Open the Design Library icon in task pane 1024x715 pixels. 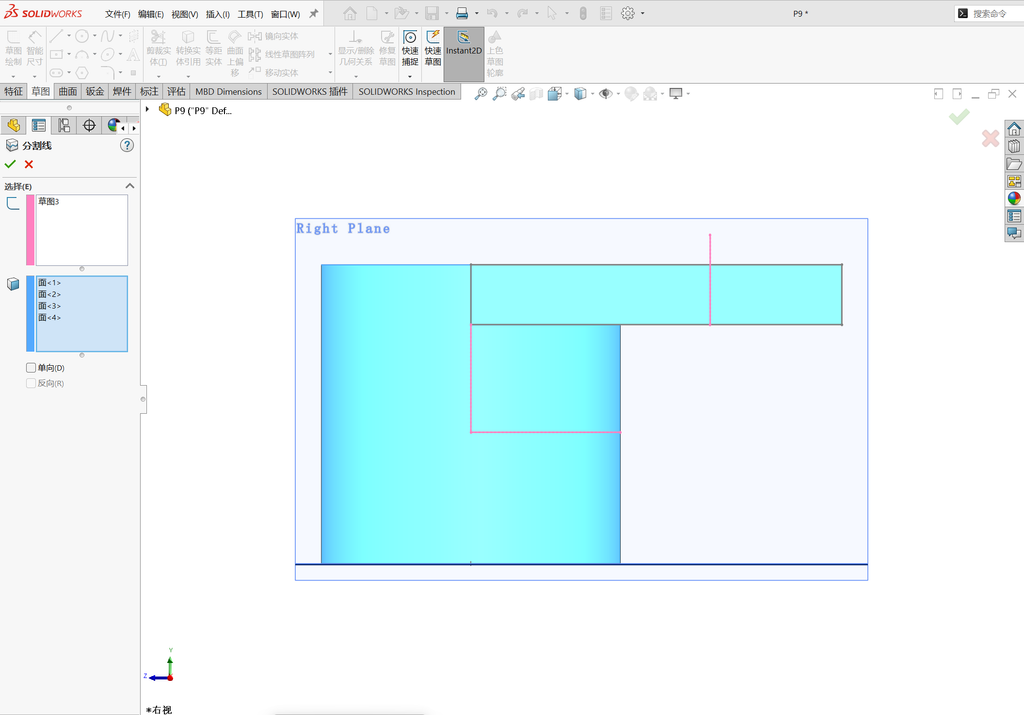click(1014, 146)
